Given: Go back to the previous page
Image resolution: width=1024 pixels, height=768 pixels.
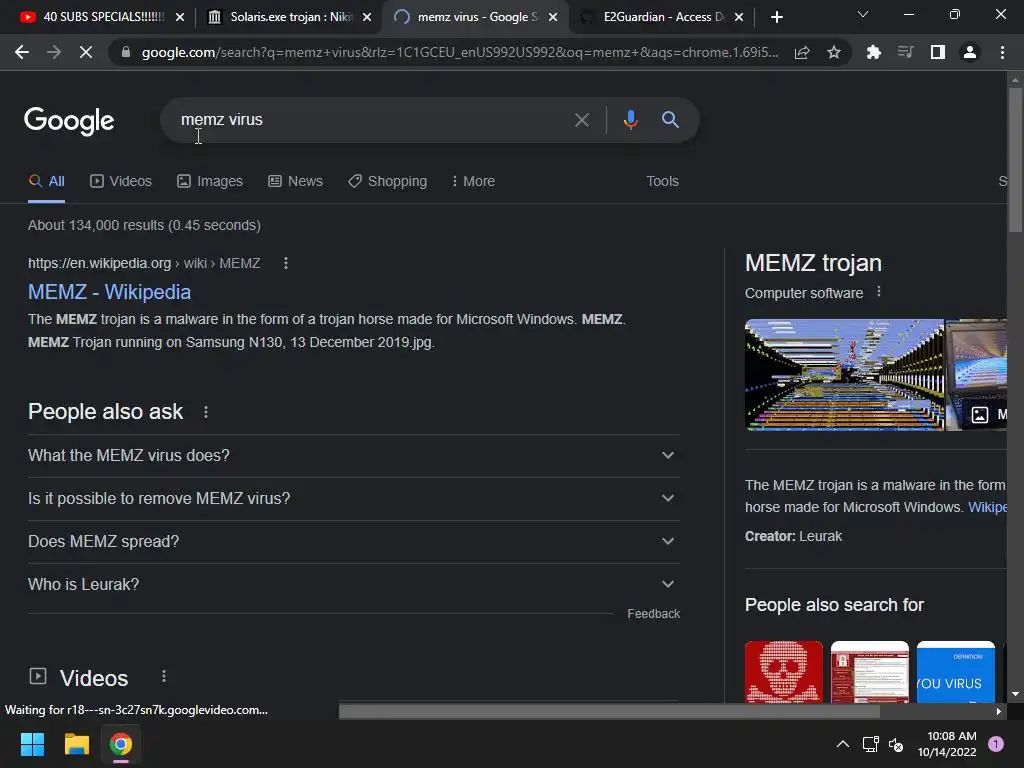Looking at the screenshot, I should tap(22, 52).
